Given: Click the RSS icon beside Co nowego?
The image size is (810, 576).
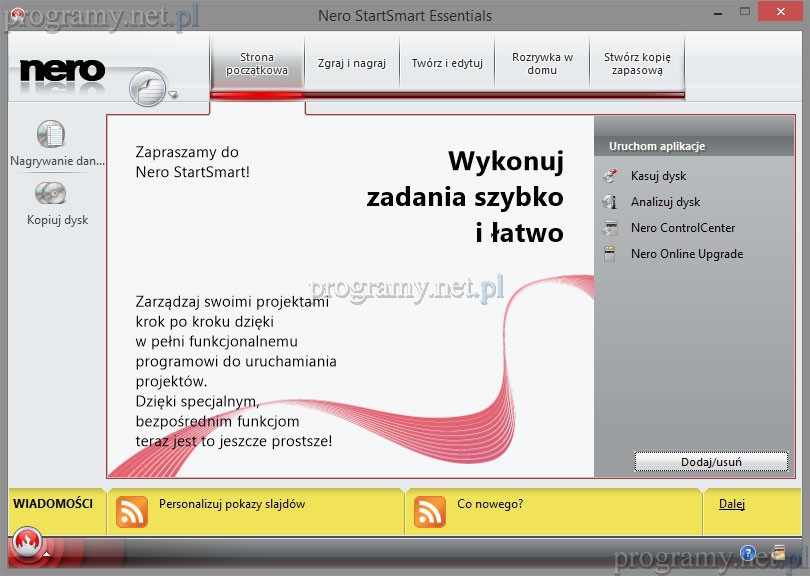Looking at the screenshot, I should point(431,510).
